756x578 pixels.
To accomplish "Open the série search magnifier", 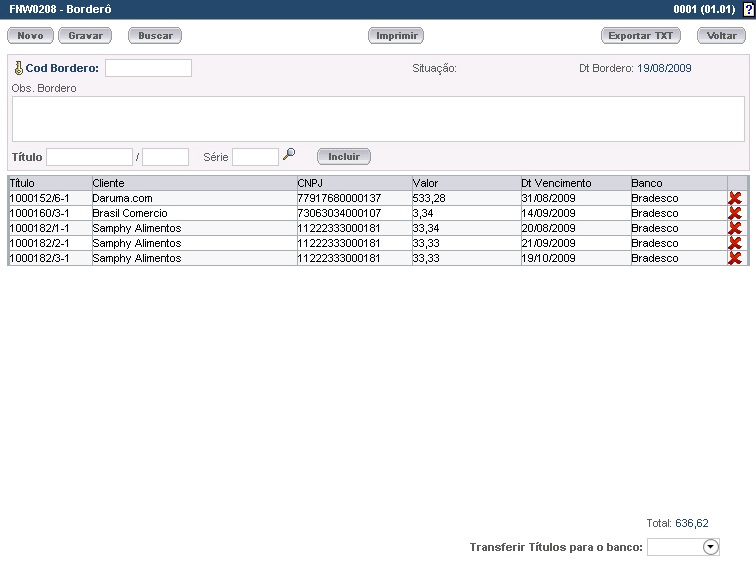I will (x=289, y=155).
